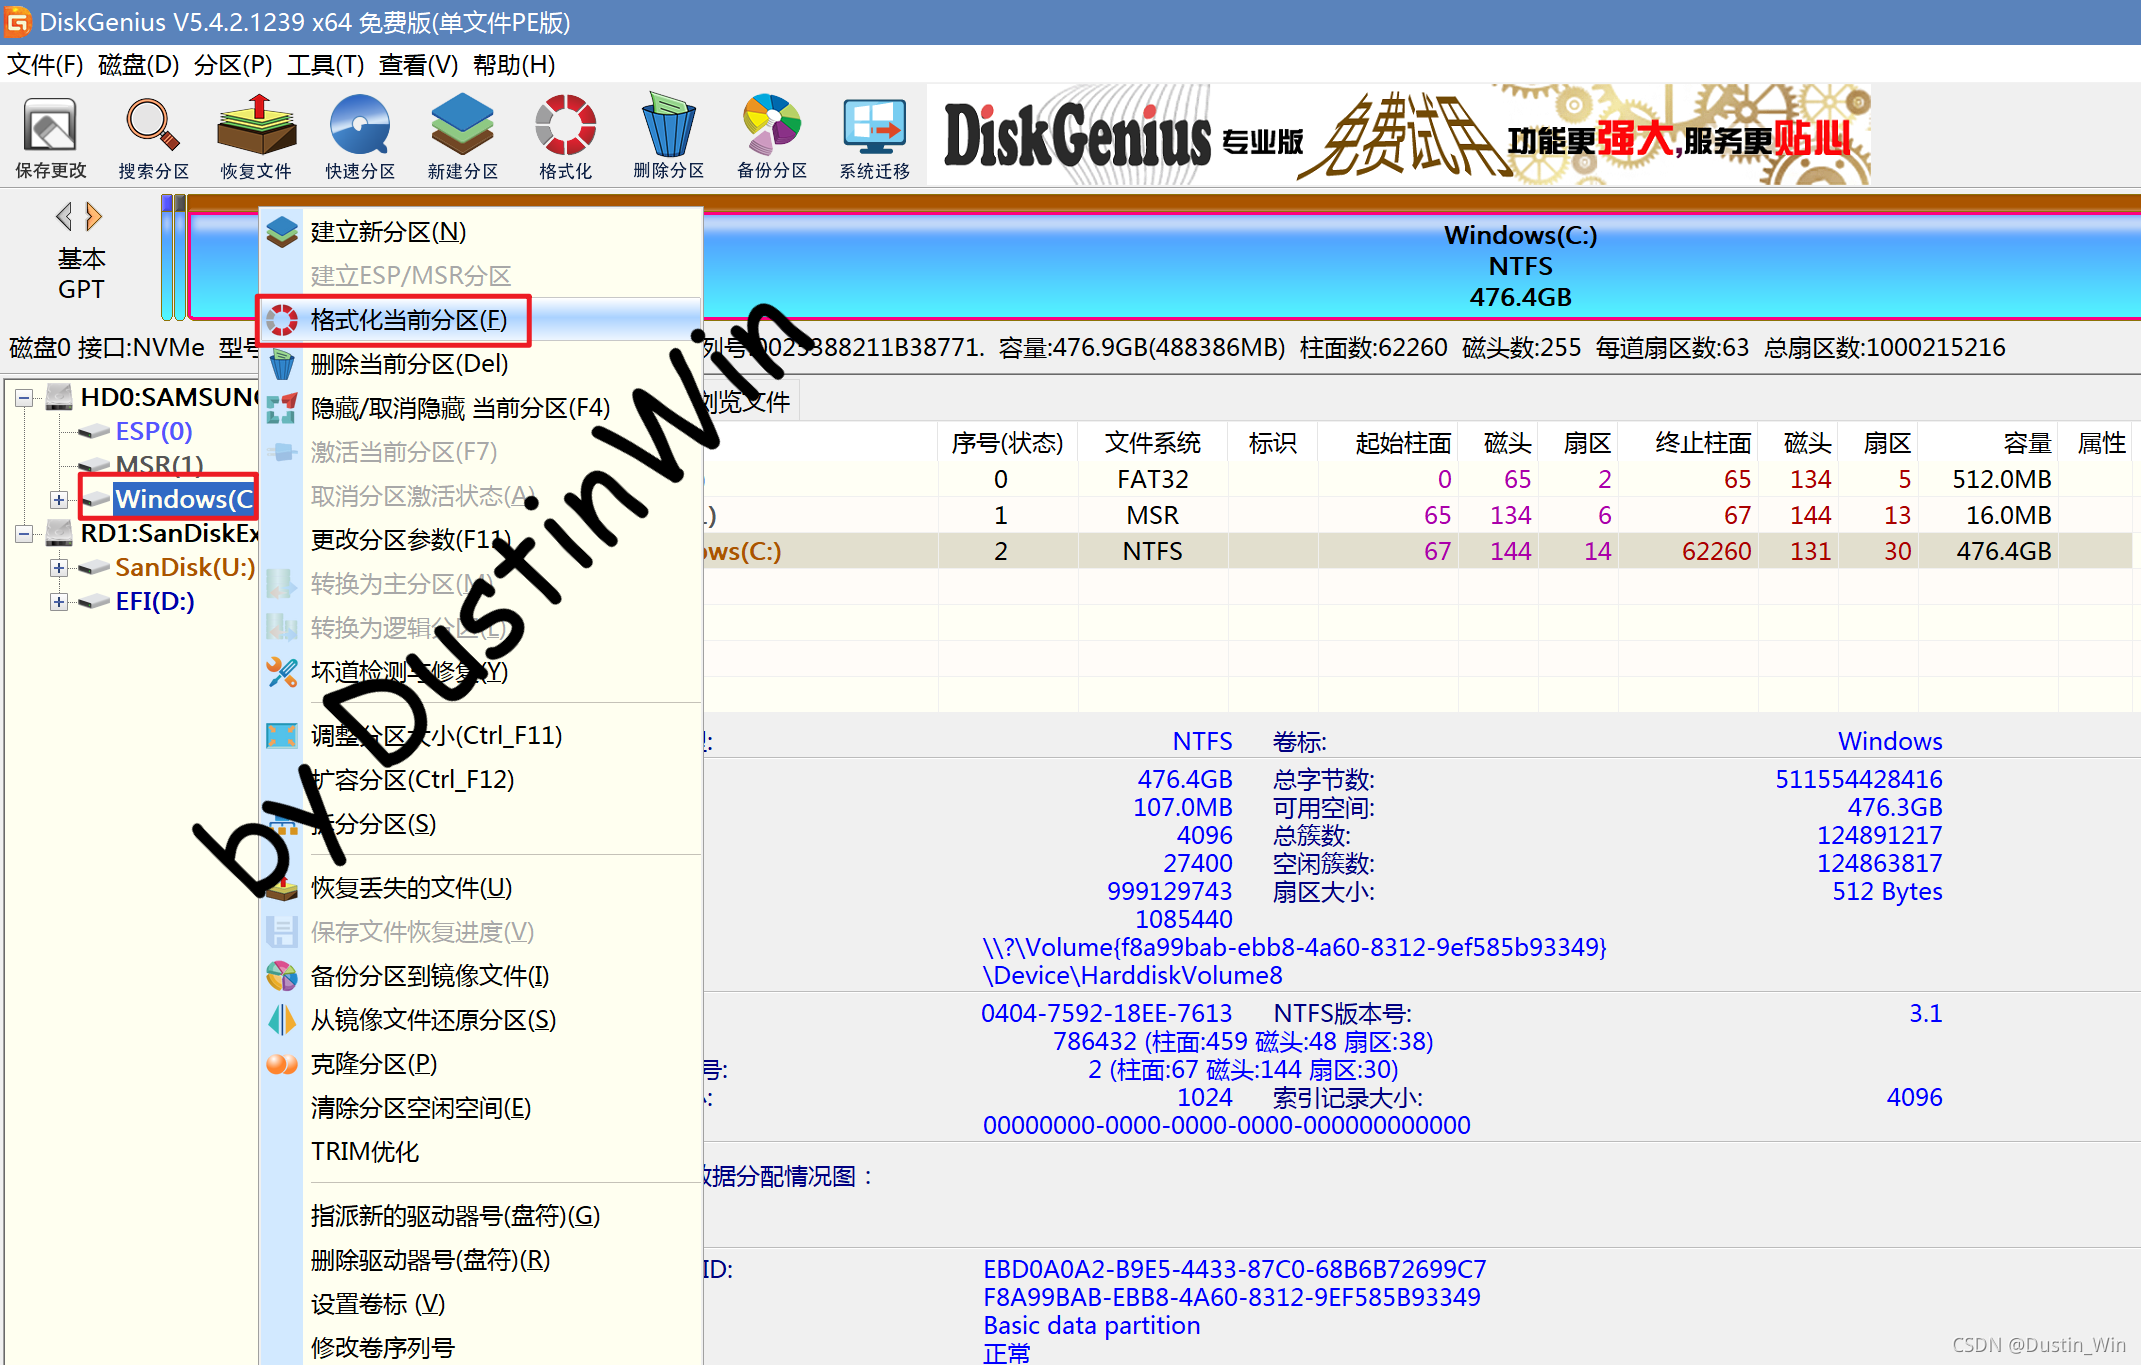Click the 文件系统 column header
Viewport: 2141px width, 1365px height.
click(x=1152, y=444)
